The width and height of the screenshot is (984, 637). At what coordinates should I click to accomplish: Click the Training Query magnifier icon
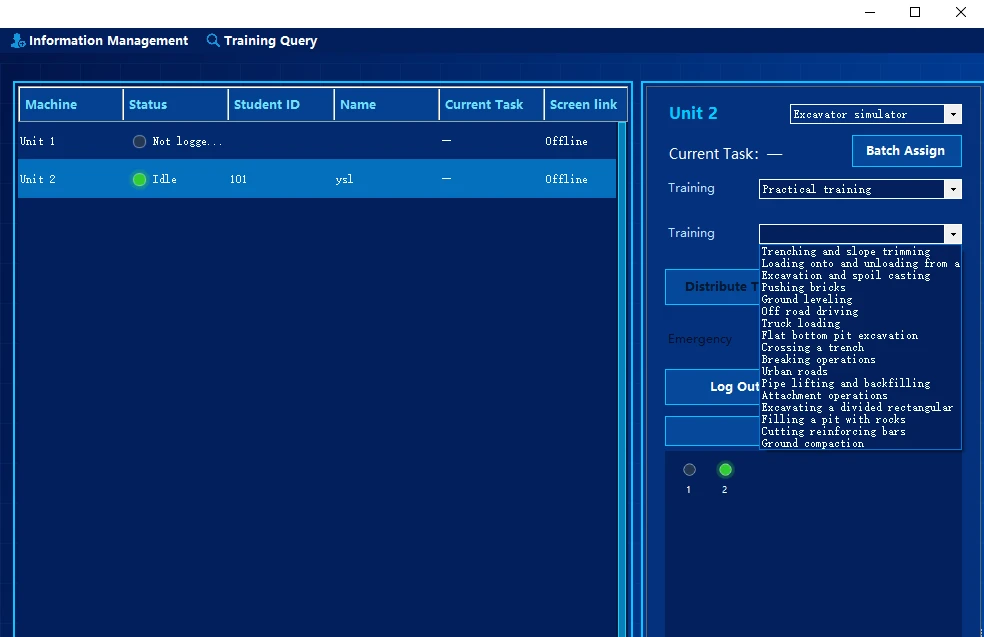pyautogui.click(x=213, y=40)
